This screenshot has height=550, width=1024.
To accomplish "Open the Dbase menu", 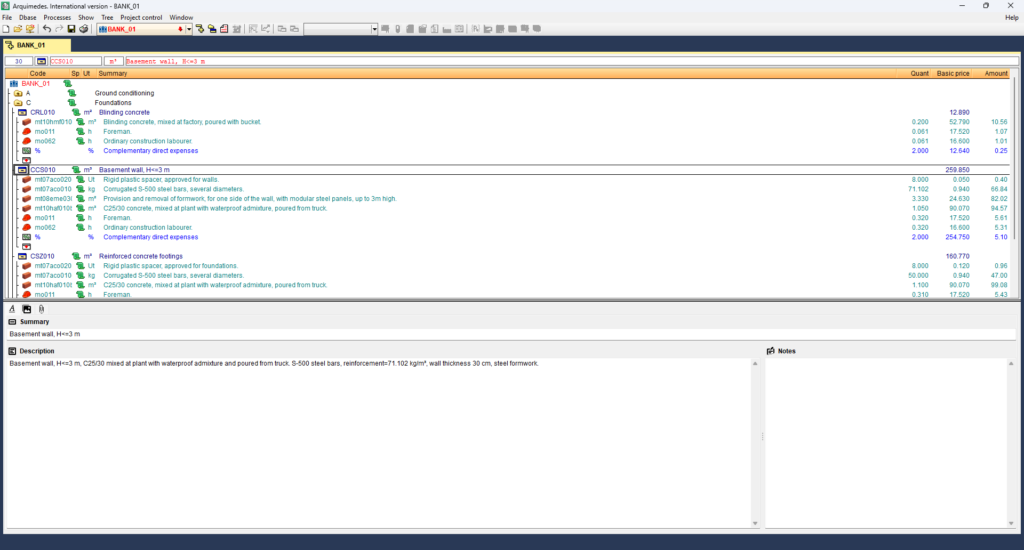I will pyautogui.click(x=27, y=18).
